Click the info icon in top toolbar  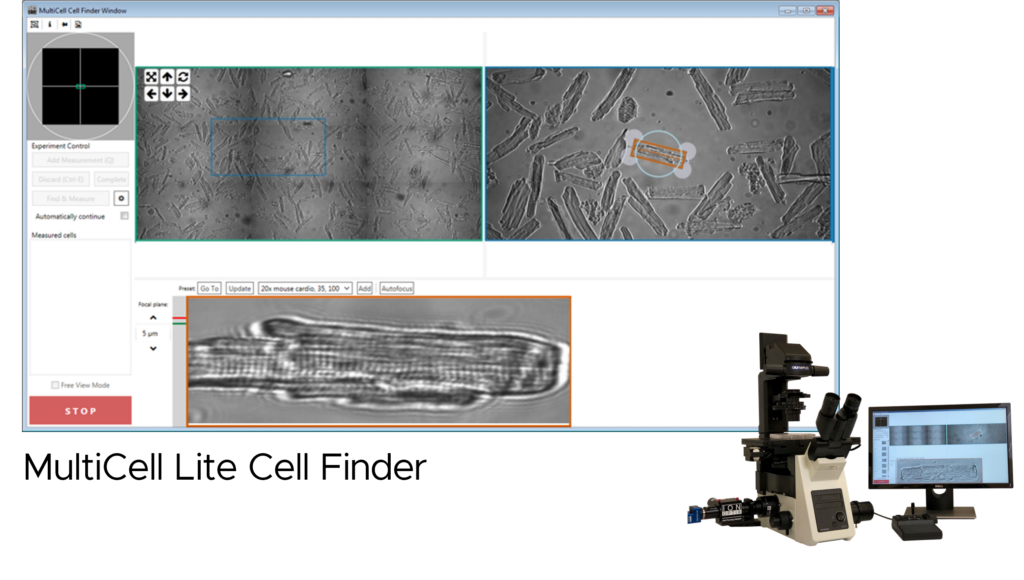point(49,24)
